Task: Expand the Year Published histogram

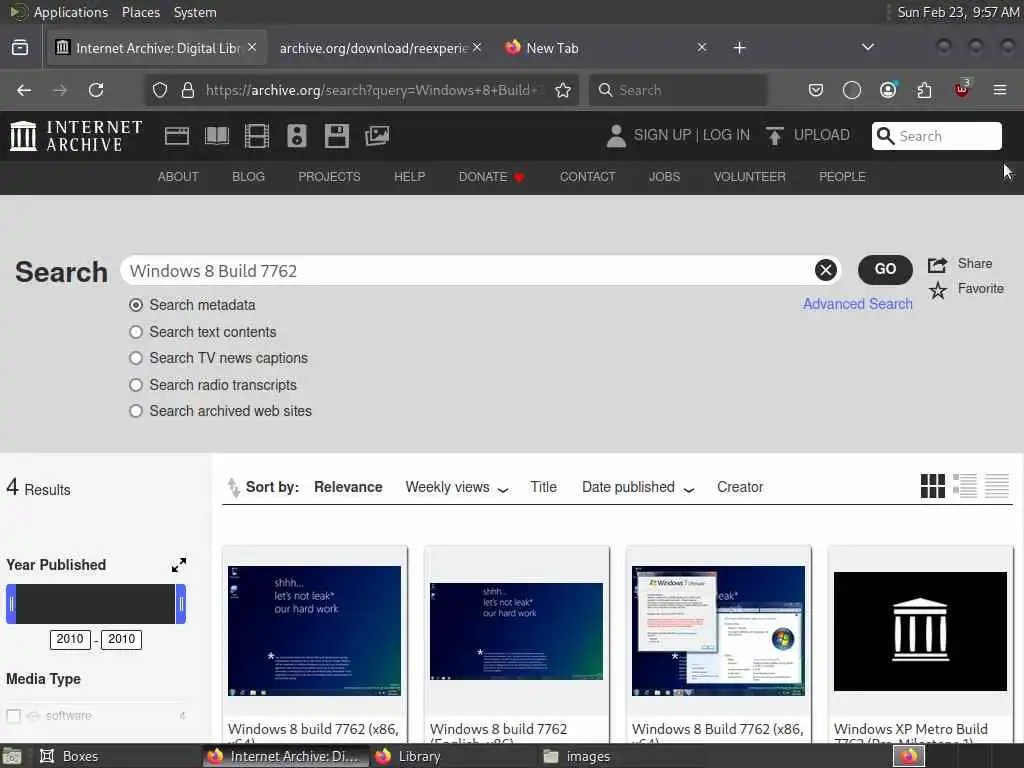Action: pyautogui.click(x=179, y=565)
